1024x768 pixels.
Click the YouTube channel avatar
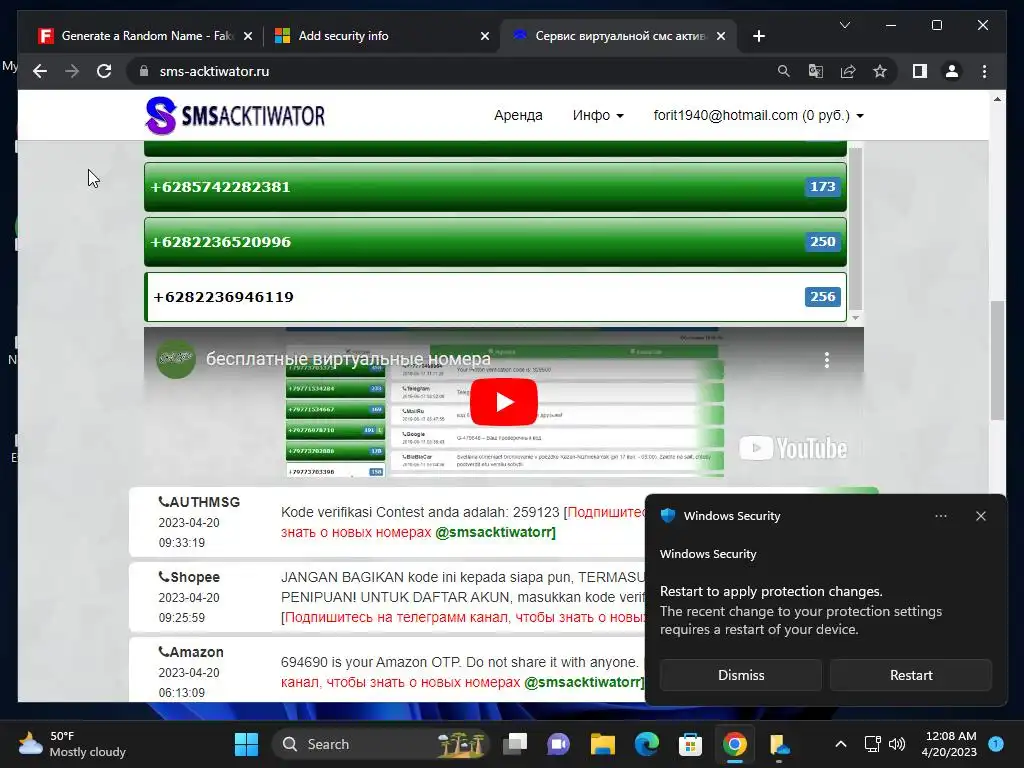[176, 359]
